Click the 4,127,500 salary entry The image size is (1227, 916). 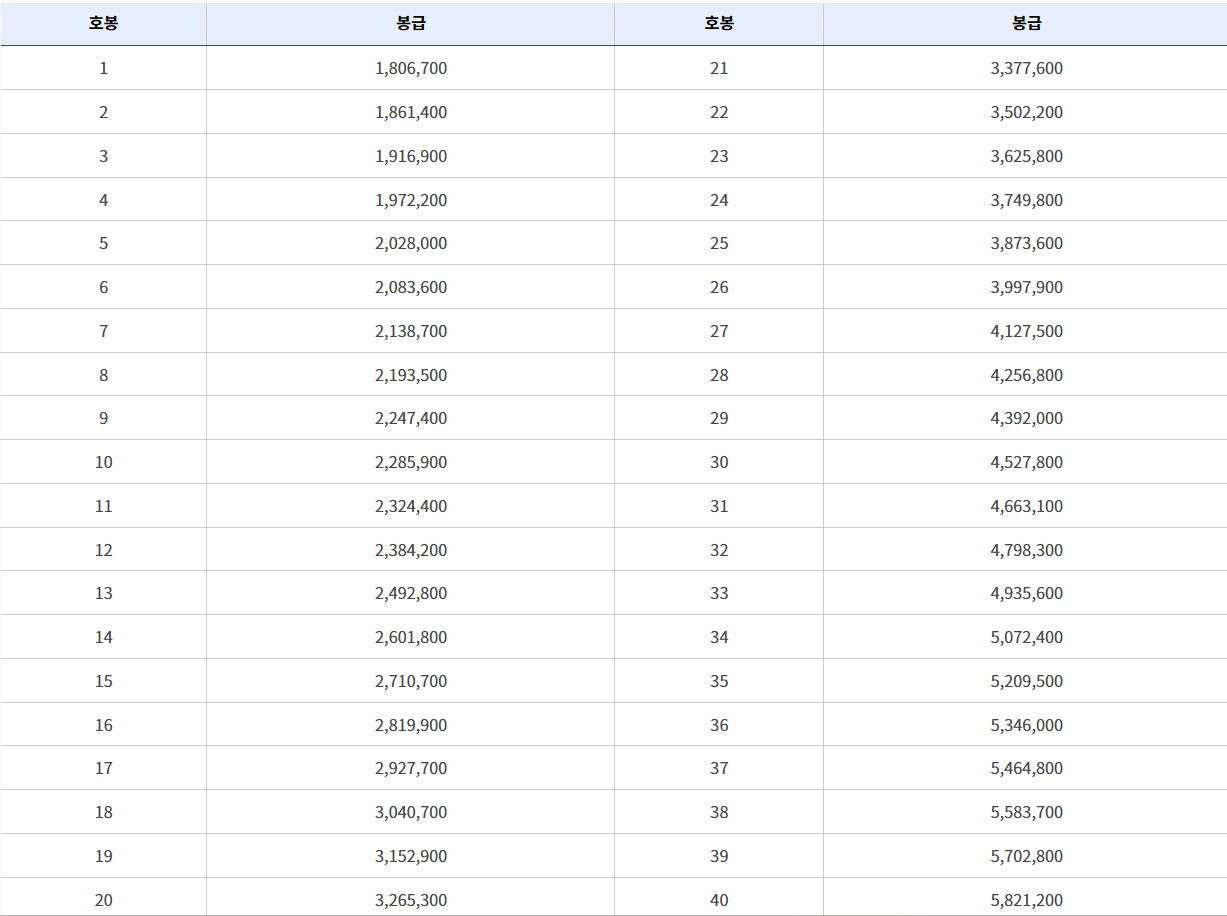click(x=1027, y=331)
